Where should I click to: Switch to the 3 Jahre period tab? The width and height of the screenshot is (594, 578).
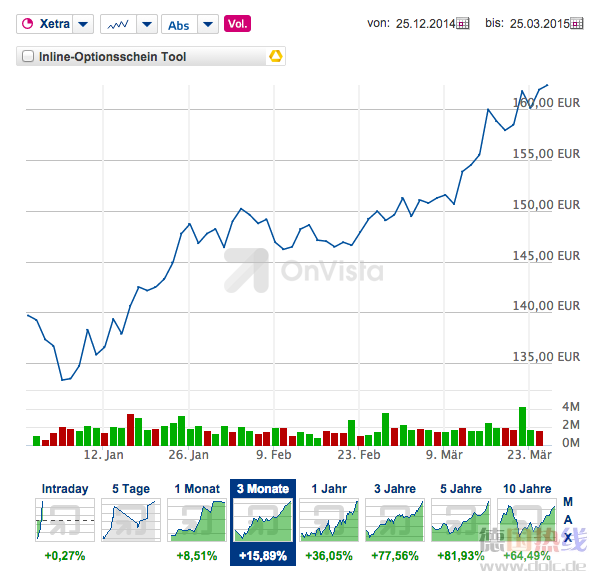(395, 489)
